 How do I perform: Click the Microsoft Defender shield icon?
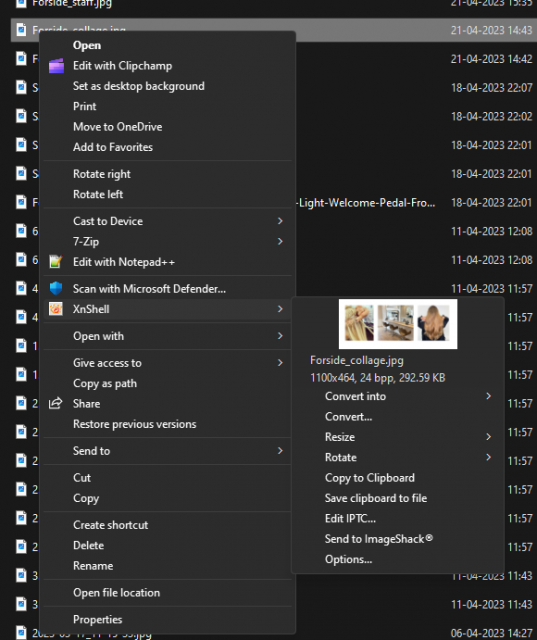click(x=56, y=289)
